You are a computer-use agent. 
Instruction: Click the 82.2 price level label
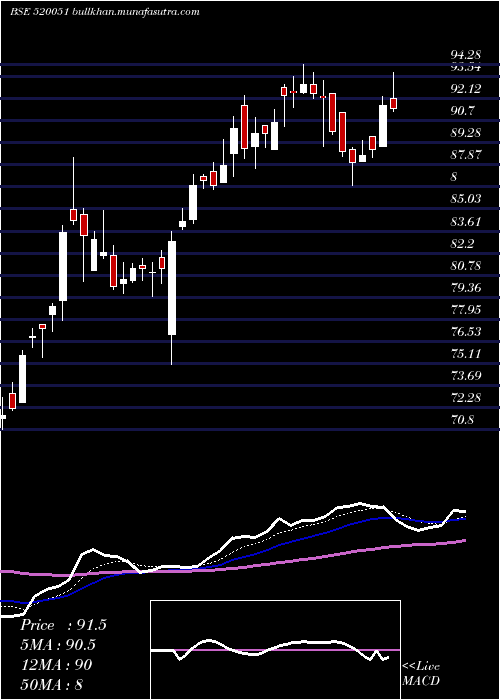point(462,244)
